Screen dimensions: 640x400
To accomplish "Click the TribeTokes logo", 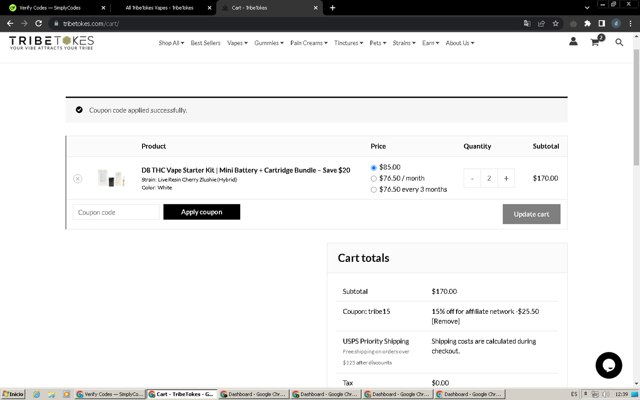I will 52,42.
